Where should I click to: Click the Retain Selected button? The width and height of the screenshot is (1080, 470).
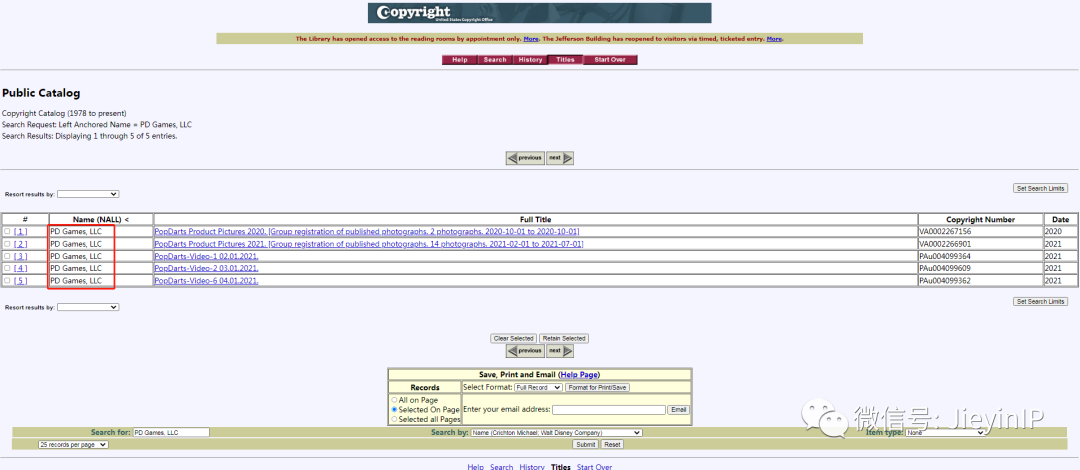click(x=564, y=338)
